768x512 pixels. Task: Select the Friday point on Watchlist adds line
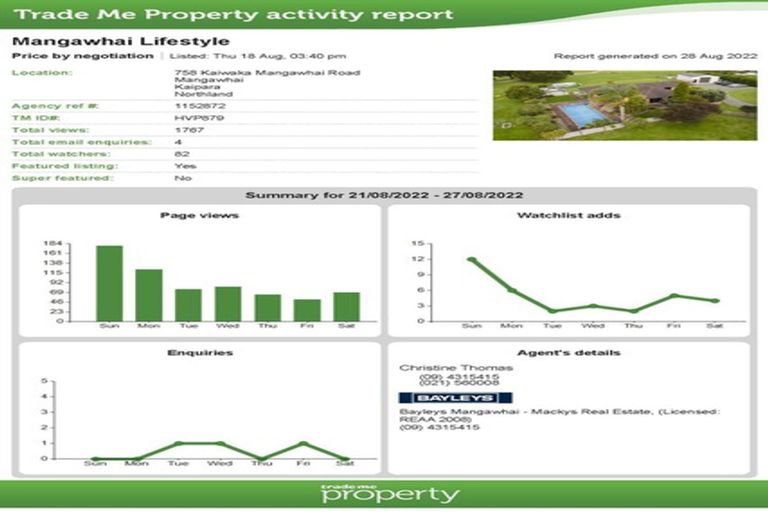tap(674, 296)
